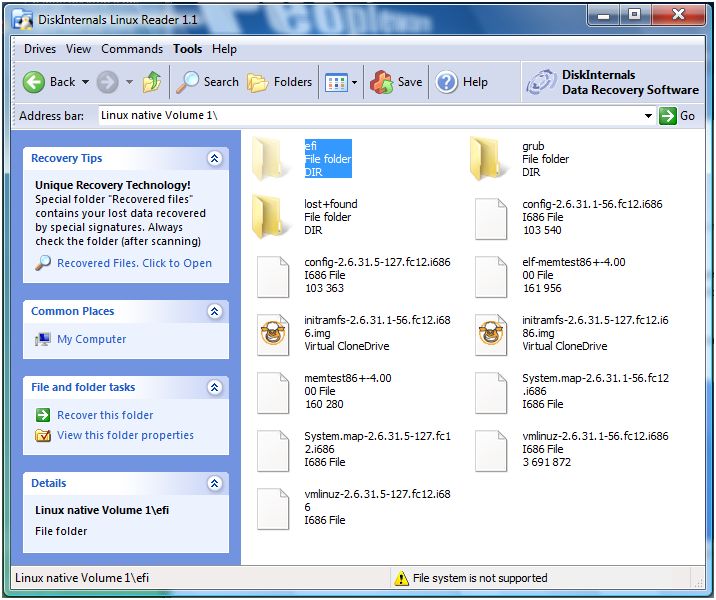Screen dimensions: 716x600
Task: Click the Search toolbar label
Action: point(221,82)
